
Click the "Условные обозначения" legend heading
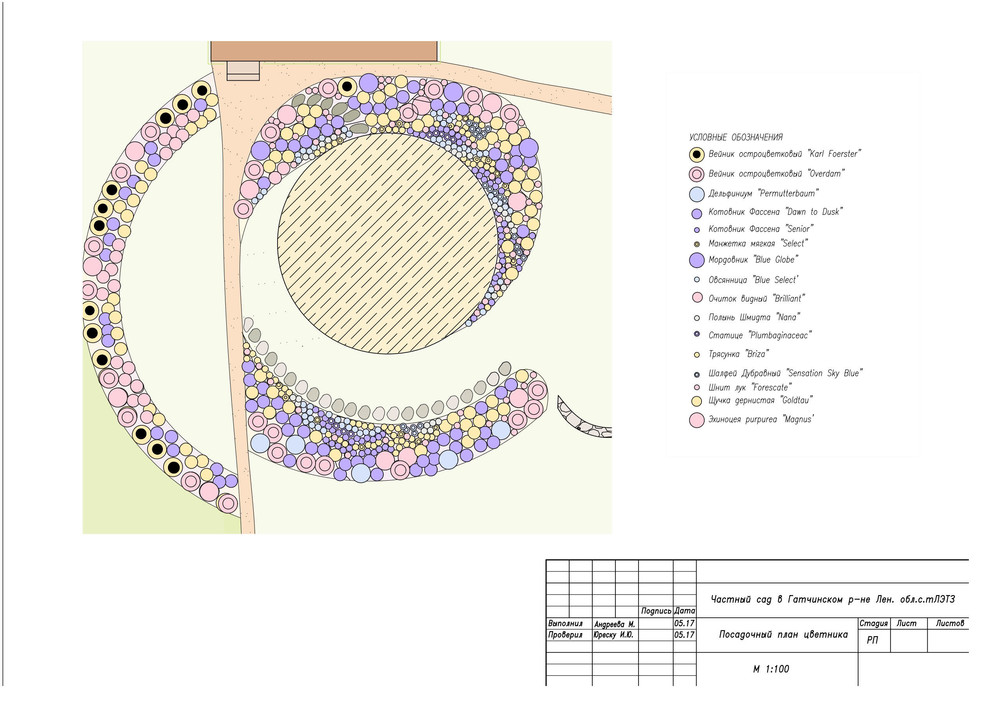click(x=735, y=138)
